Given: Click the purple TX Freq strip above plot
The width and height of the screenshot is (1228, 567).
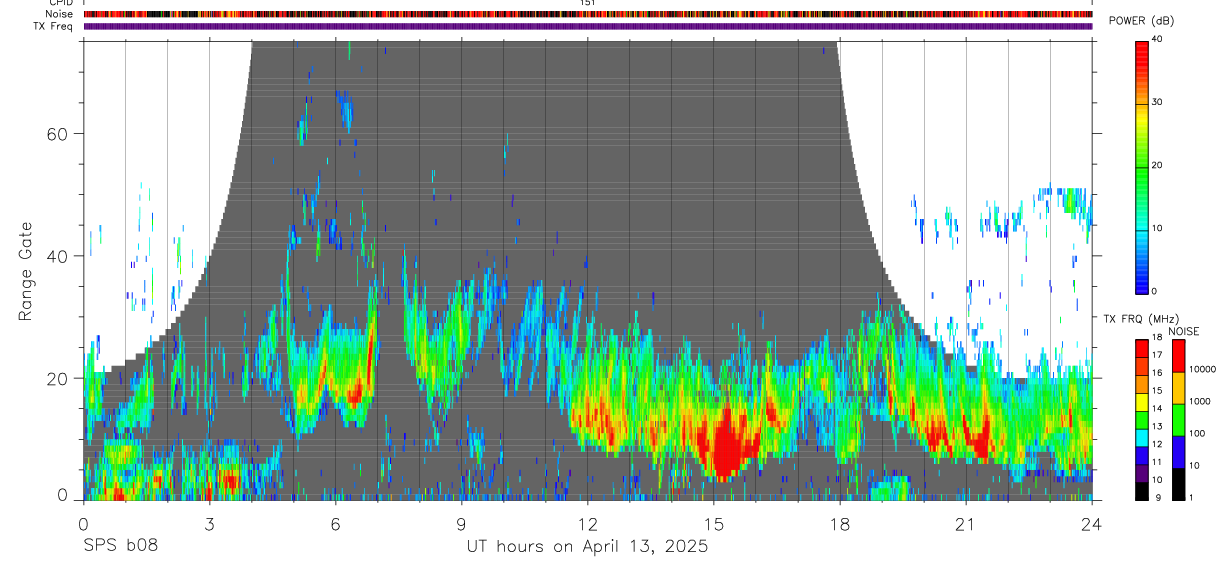Looking at the screenshot, I should (x=588, y=26).
